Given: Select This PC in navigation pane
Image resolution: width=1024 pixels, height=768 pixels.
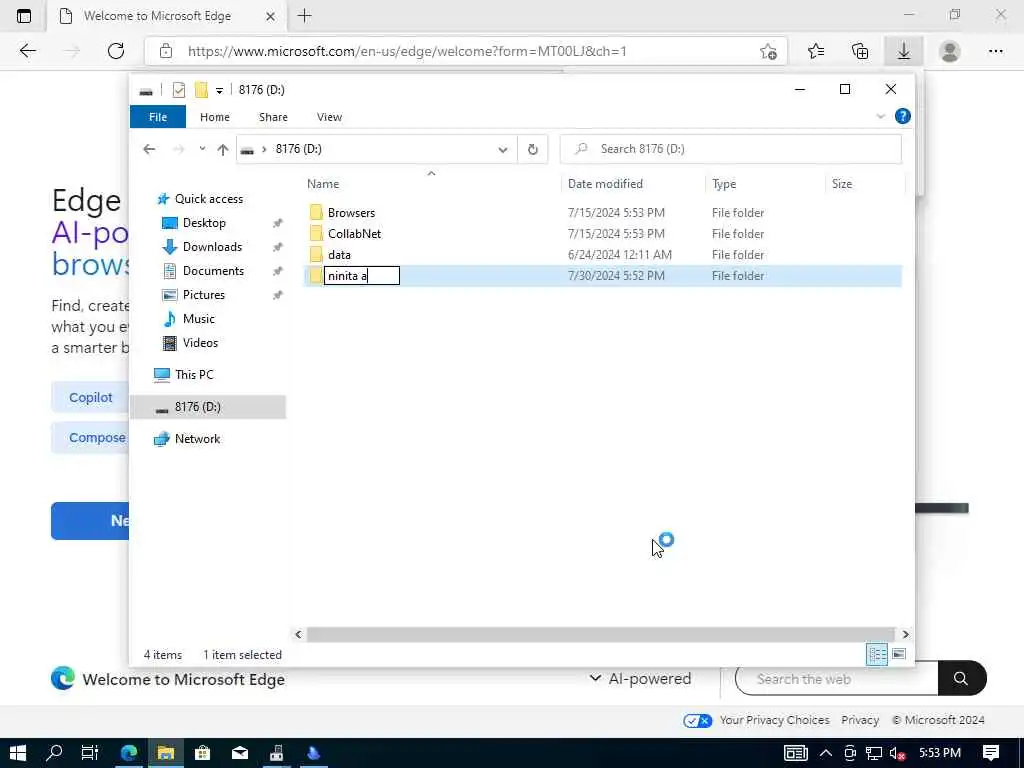Looking at the screenshot, I should (x=194, y=375).
